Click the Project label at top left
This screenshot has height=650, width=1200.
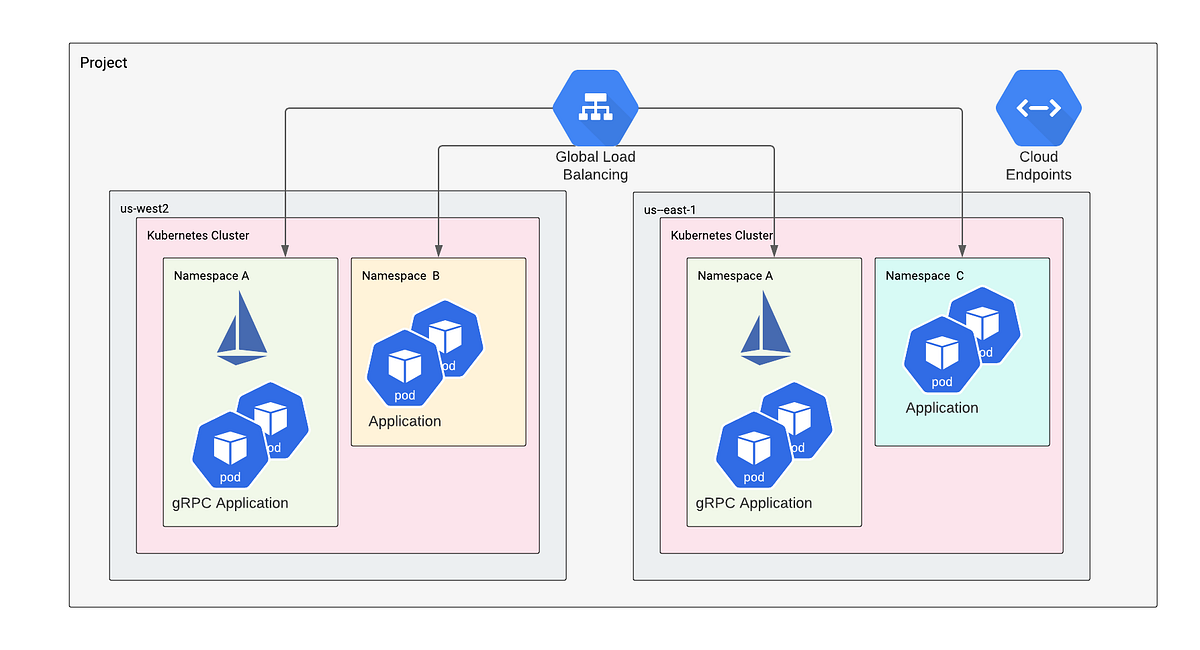click(104, 62)
